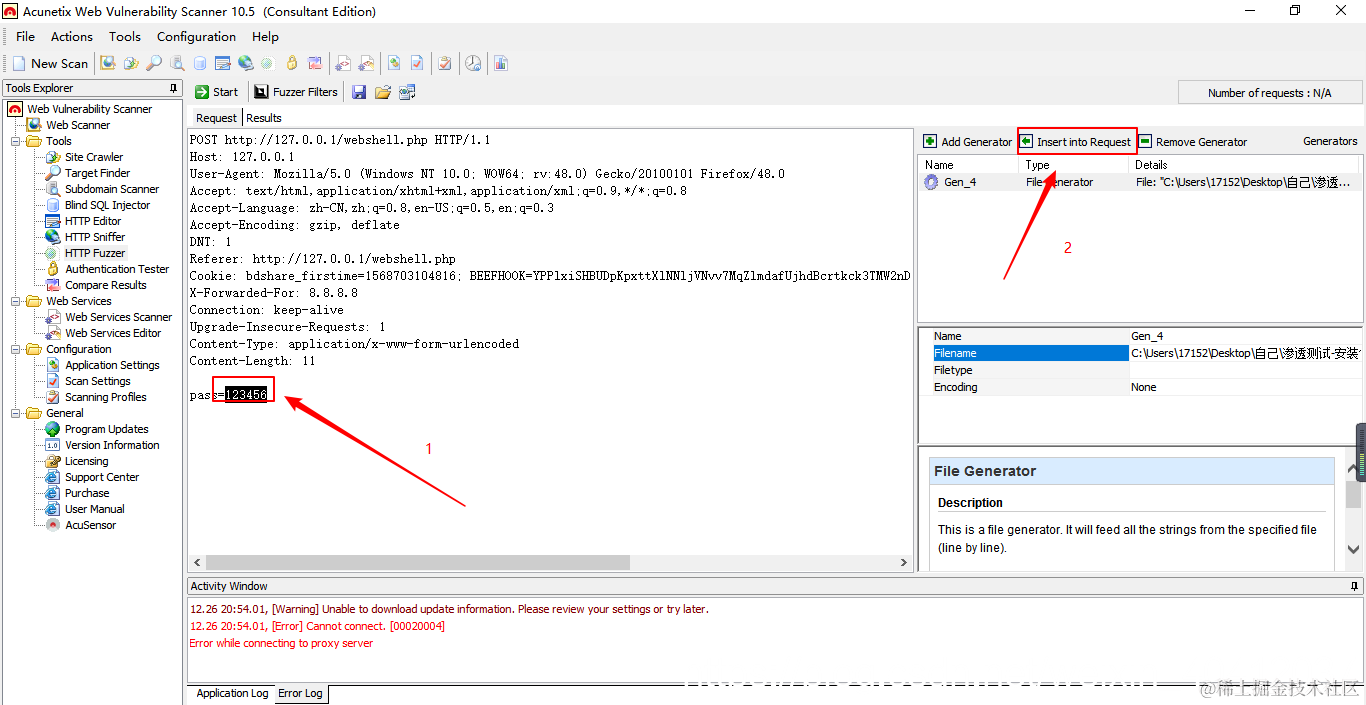Click the selected 123456 value in request
The width and height of the screenshot is (1366, 705).
pos(246,395)
